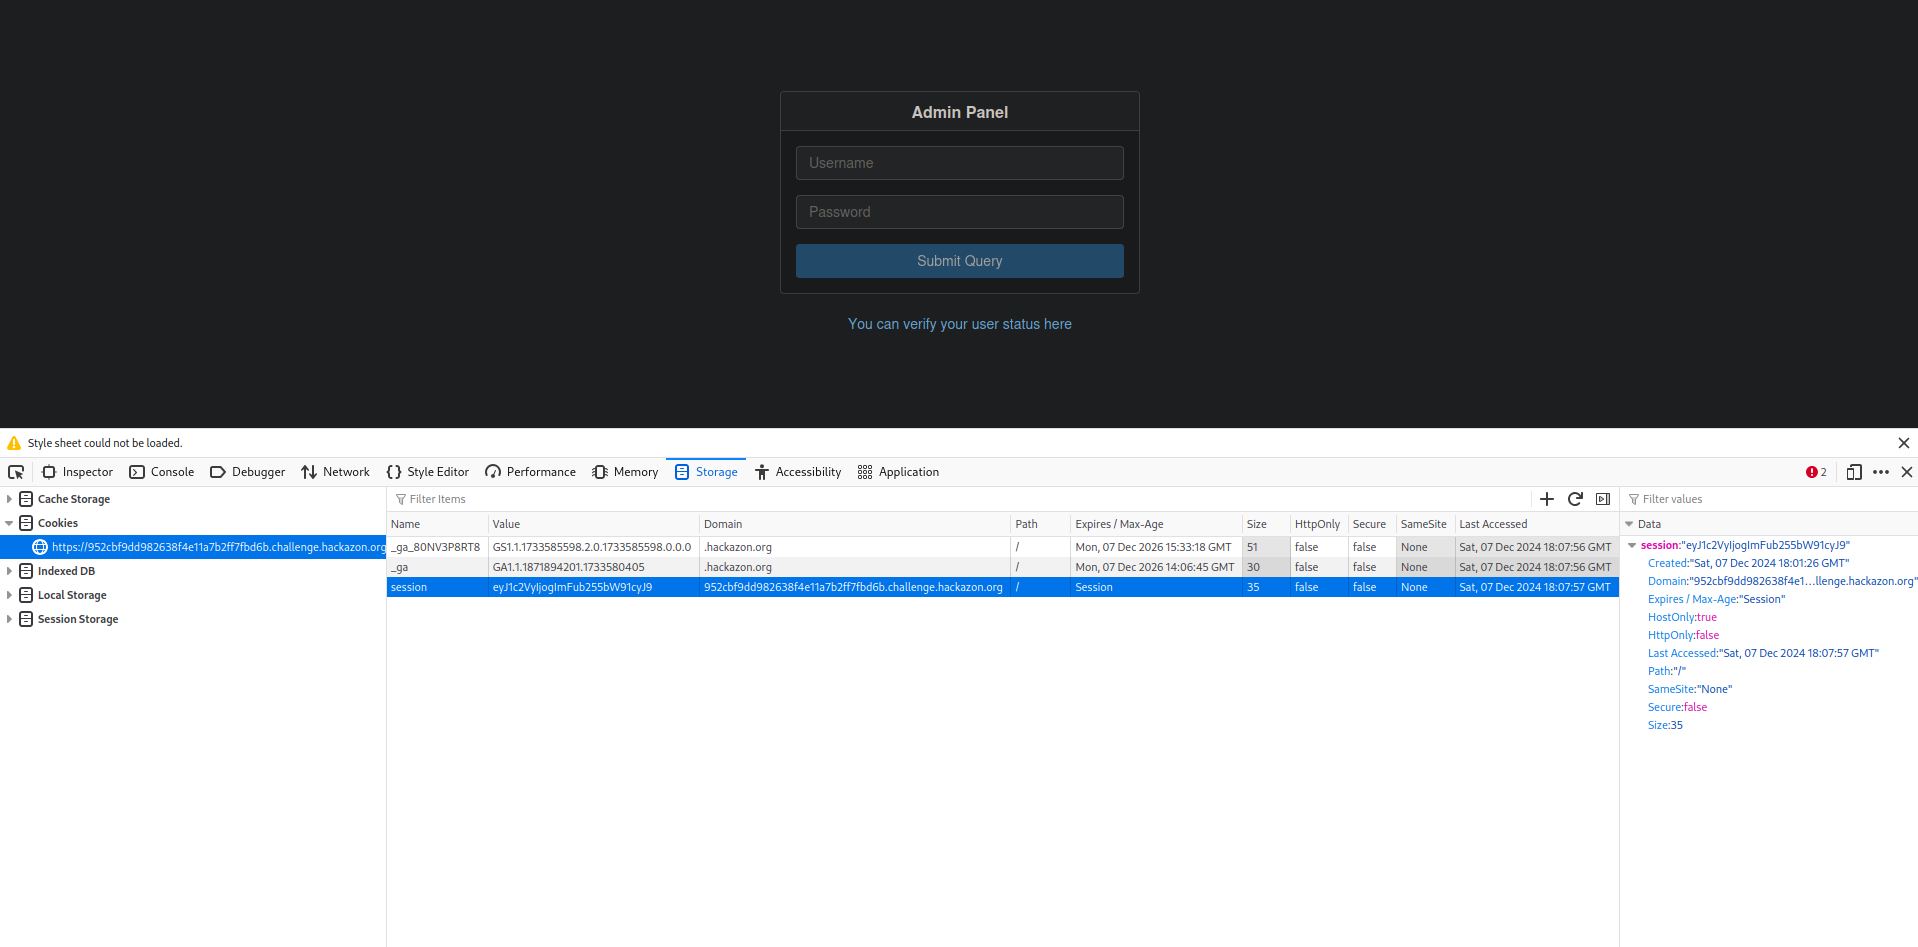Click the warning triangle icon
Screen dimensions: 1918x947
(14, 443)
